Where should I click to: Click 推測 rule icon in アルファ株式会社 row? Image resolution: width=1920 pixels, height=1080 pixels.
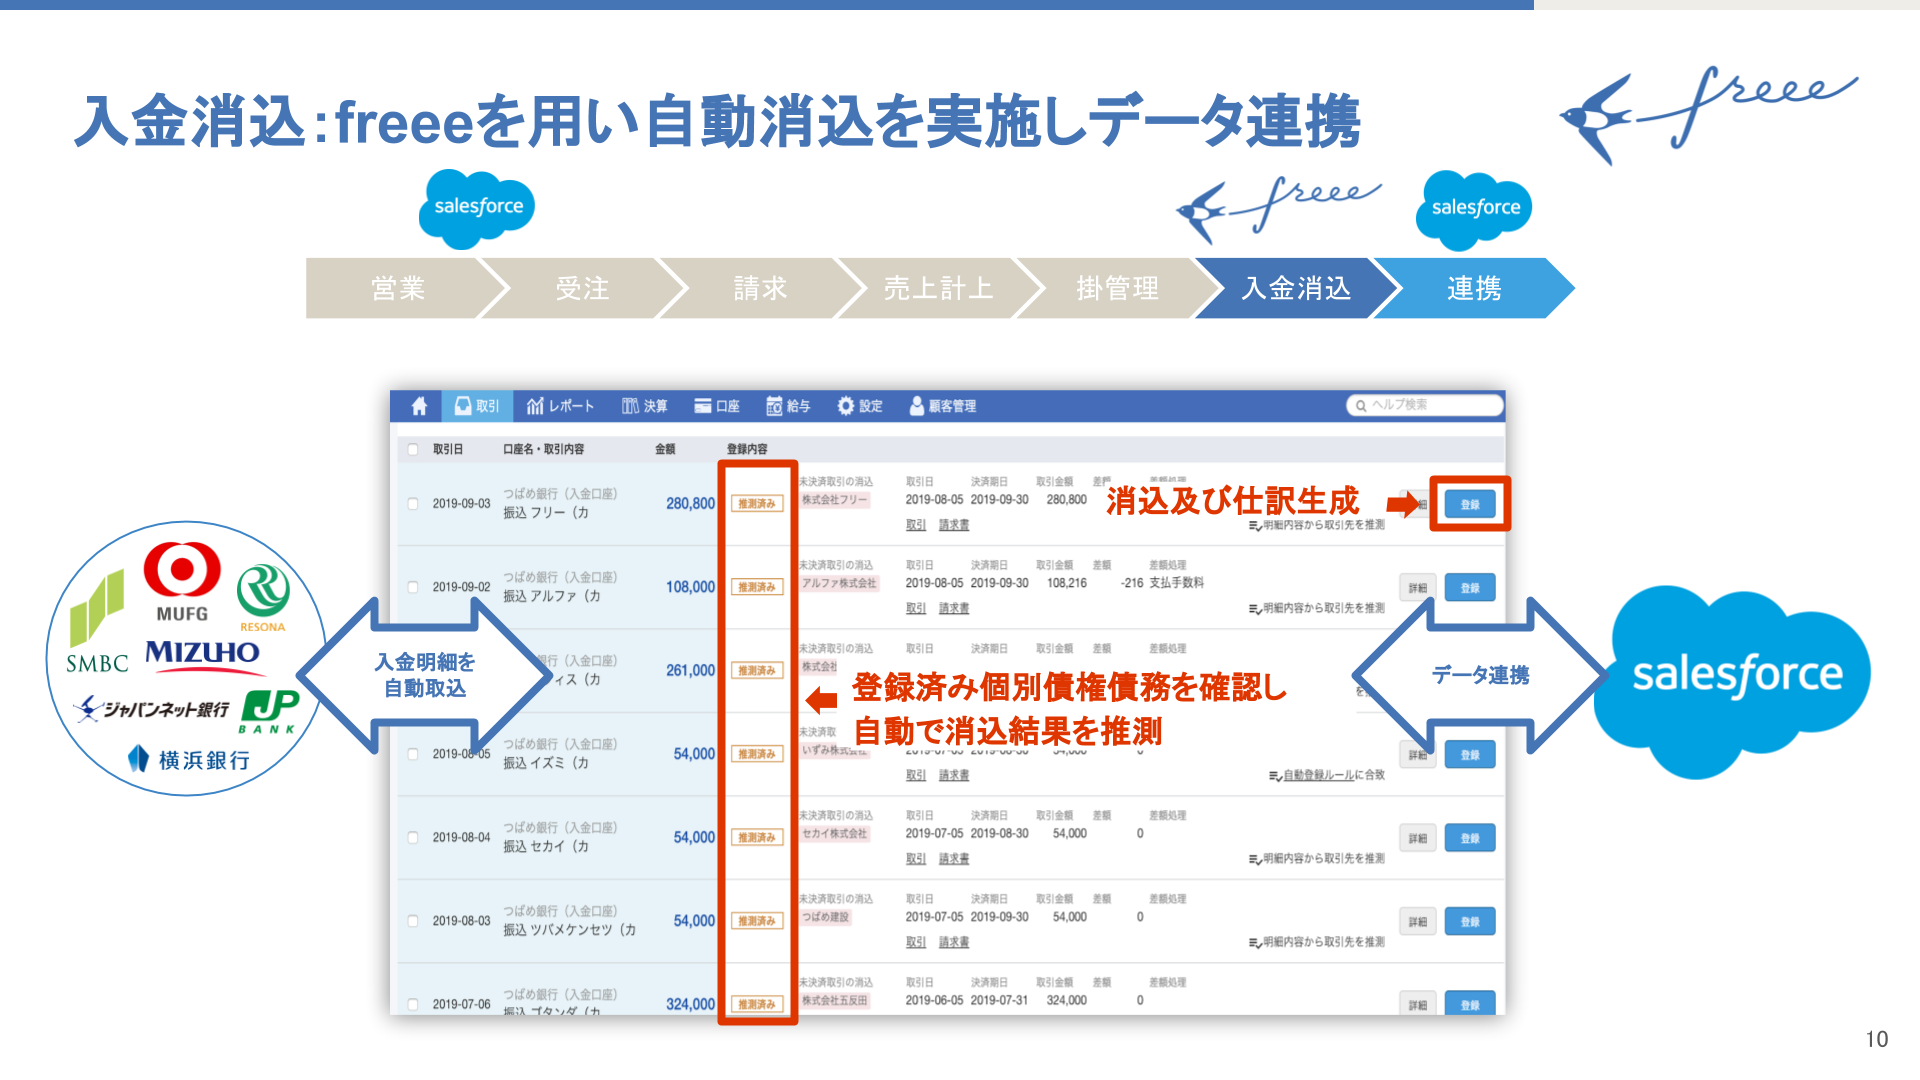tap(1255, 609)
